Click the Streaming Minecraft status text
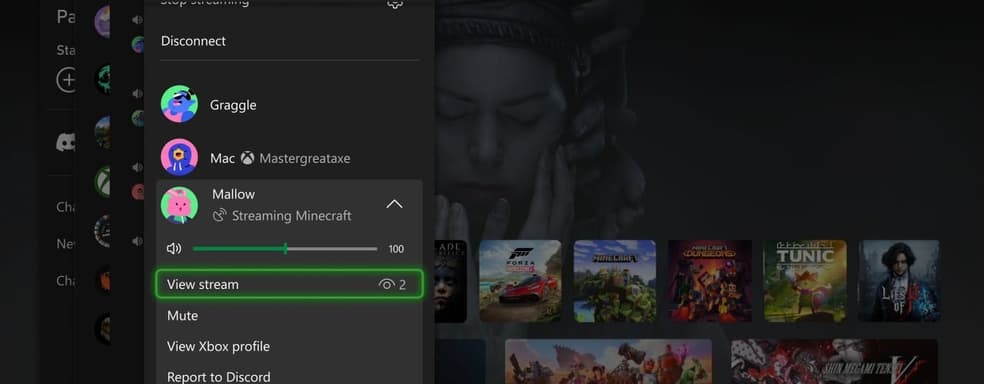The height and width of the screenshot is (384, 984). click(x=292, y=216)
